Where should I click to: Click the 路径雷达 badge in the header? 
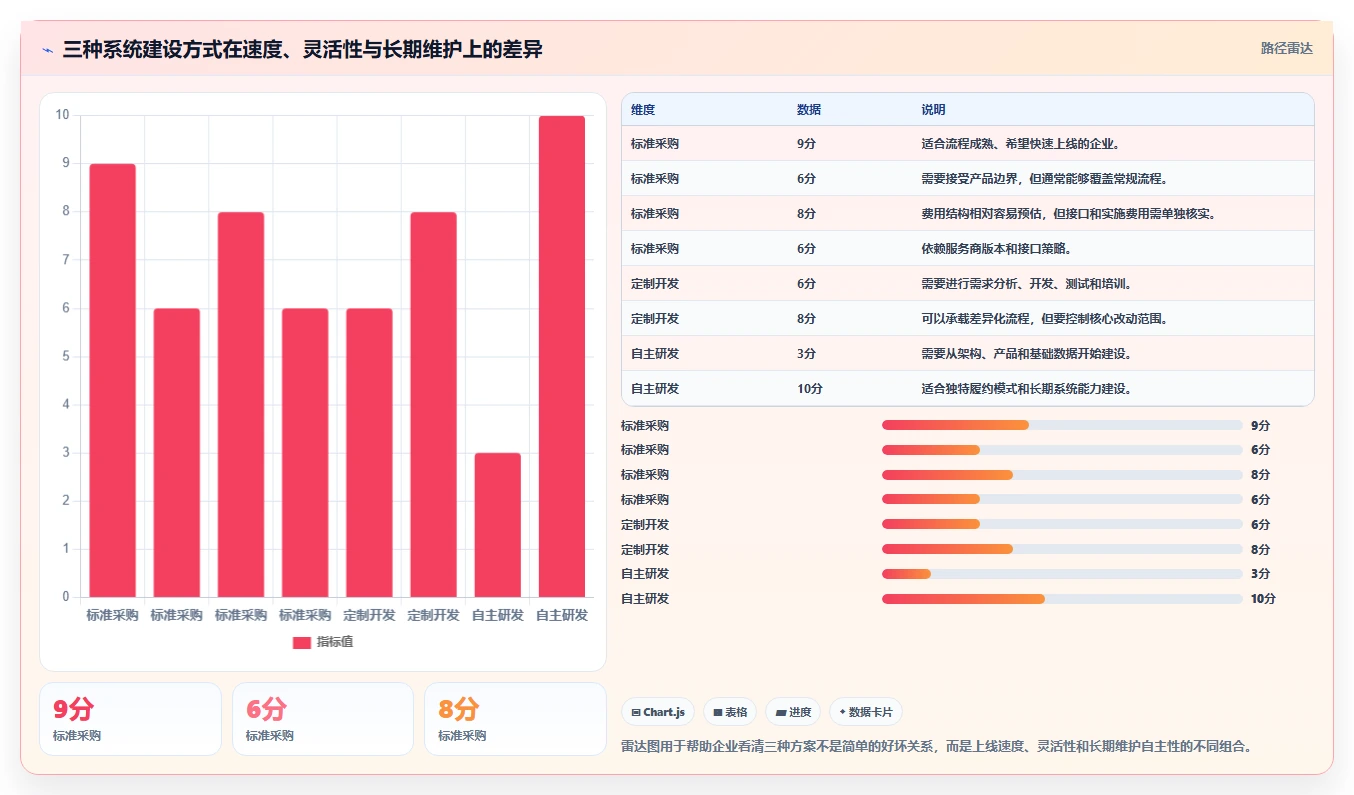[1286, 48]
